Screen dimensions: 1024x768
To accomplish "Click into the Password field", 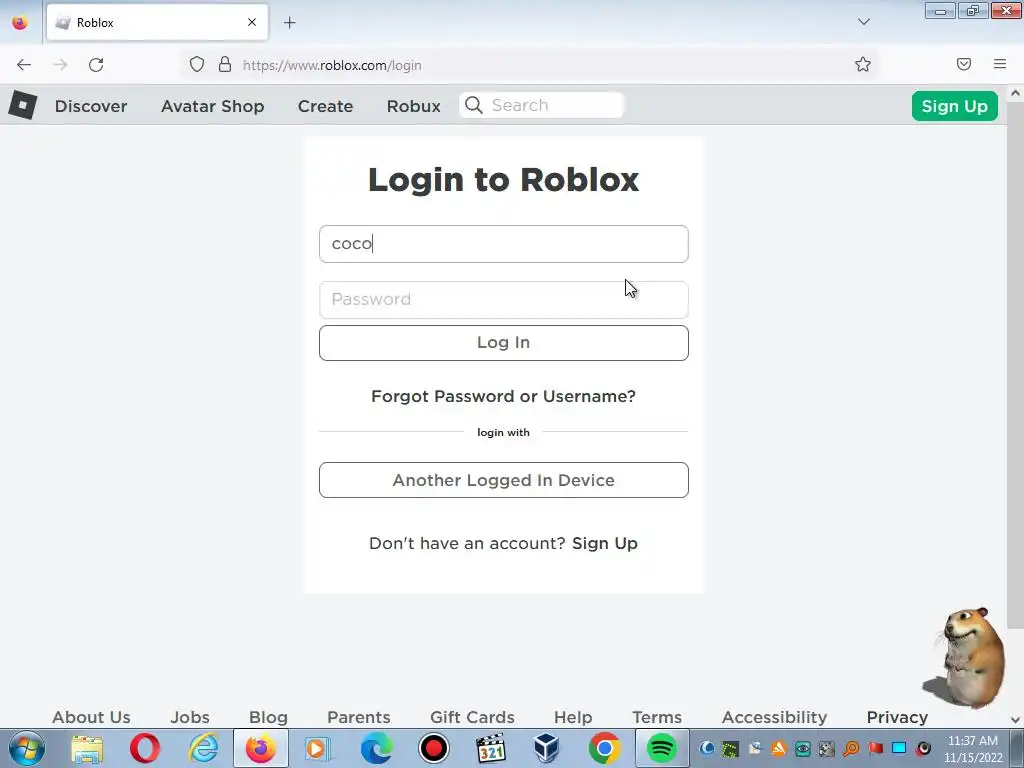I will click(x=504, y=300).
